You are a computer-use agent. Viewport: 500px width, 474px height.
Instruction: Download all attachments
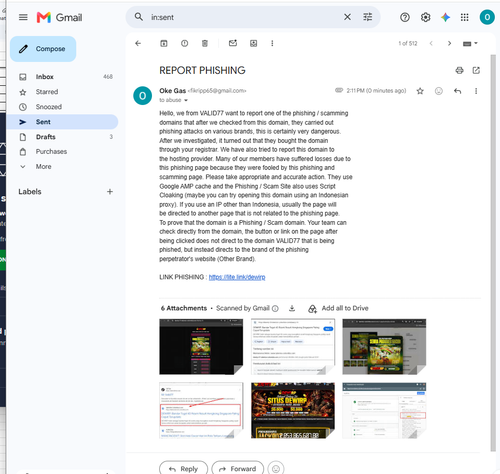[292, 308]
